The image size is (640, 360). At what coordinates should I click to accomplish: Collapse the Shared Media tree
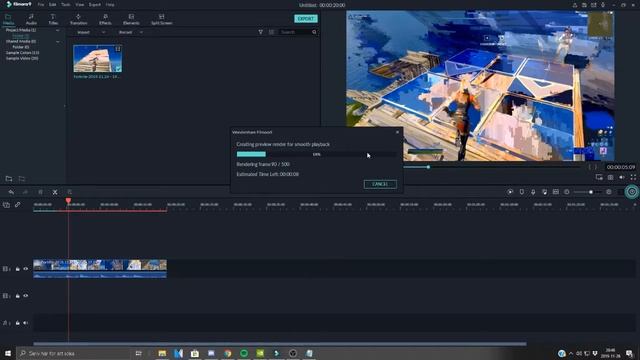pyautogui.click(x=58, y=42)
